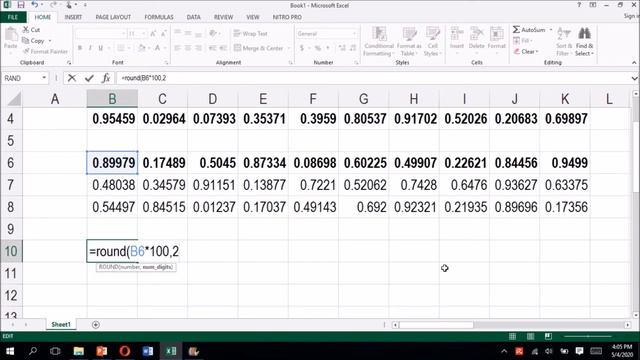The height and width of the screenshot is (360, 640).
Task: Open the font name dropdown
Action: click(123, 33)
